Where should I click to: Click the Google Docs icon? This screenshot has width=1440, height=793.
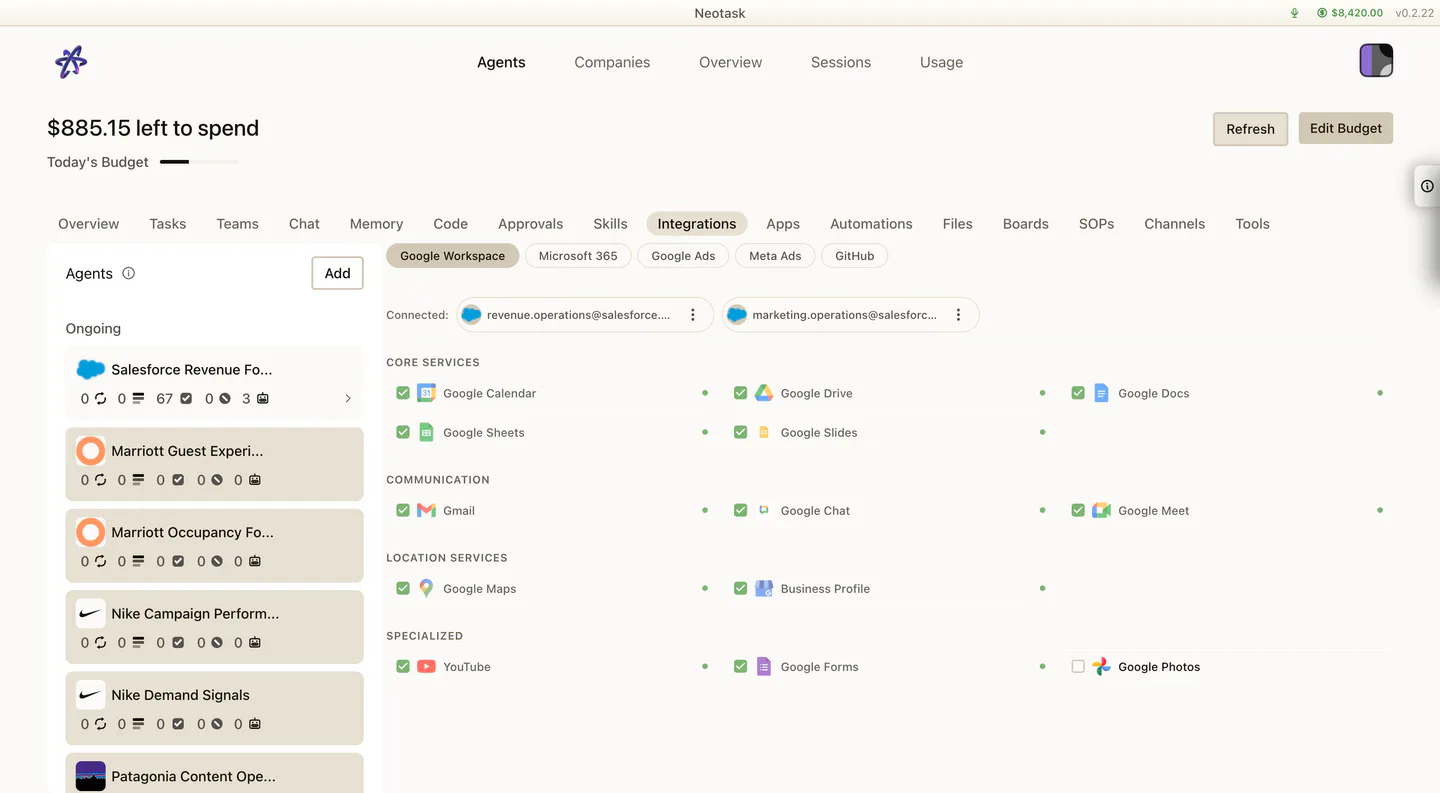click(1101, 393)
